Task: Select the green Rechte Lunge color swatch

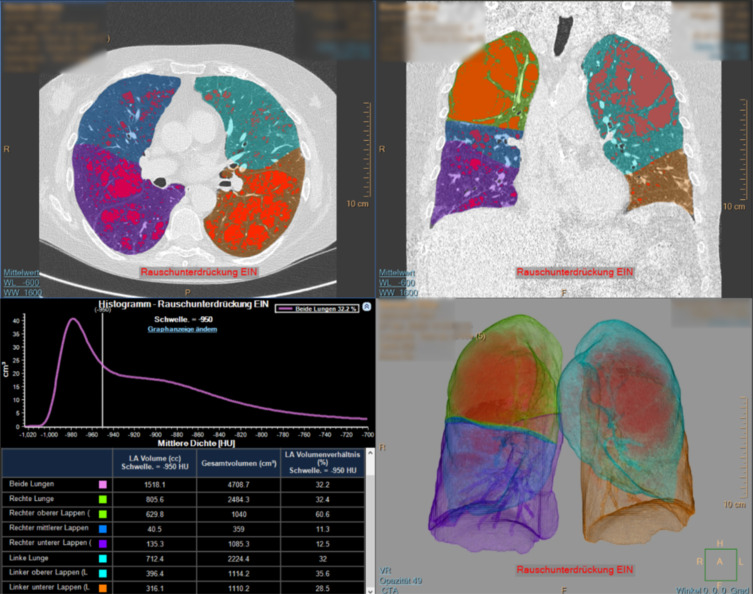Action: click(100, 500)
